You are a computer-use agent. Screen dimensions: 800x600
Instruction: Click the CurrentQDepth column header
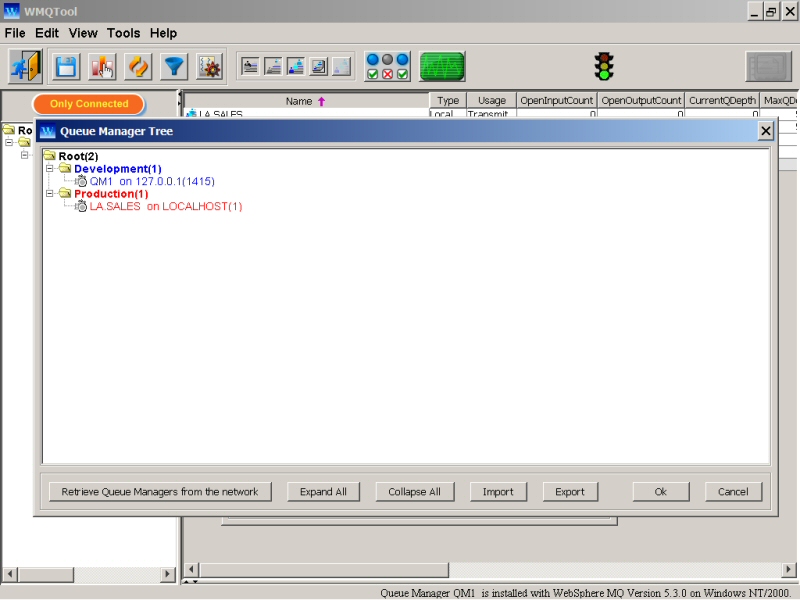click(x=722, y=101)
